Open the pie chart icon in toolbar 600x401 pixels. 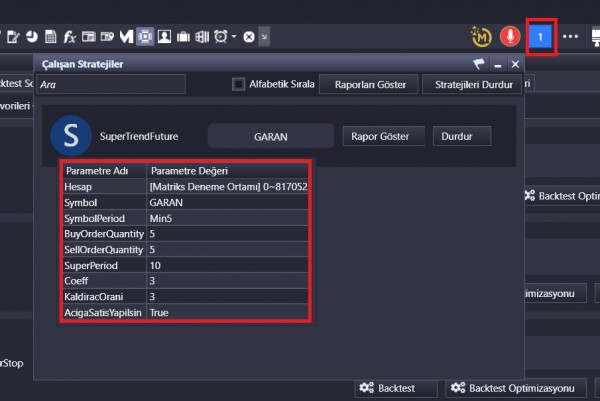click(x=32, y=37)
